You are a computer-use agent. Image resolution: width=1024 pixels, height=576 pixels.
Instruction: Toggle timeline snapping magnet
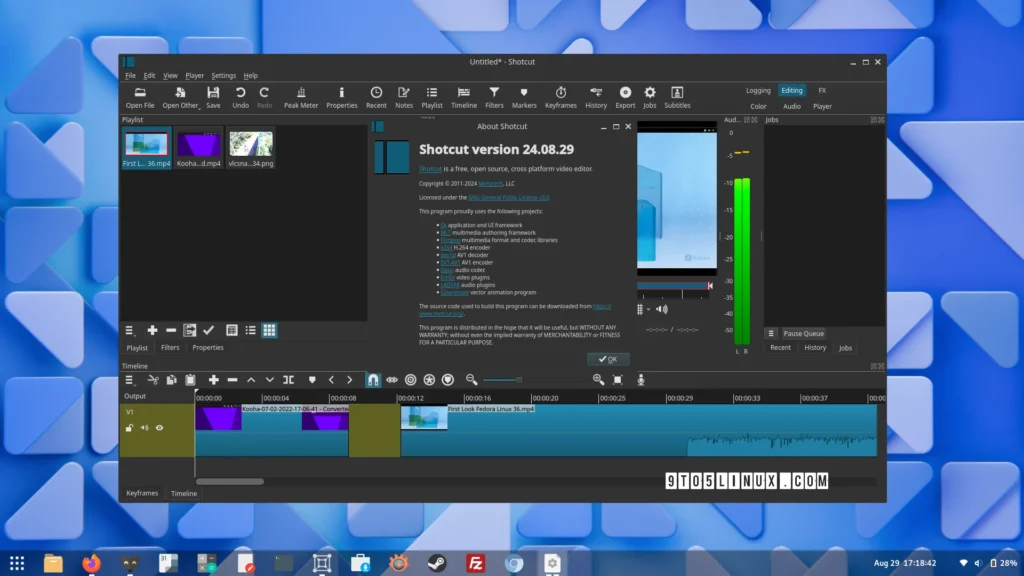(373, 379)
